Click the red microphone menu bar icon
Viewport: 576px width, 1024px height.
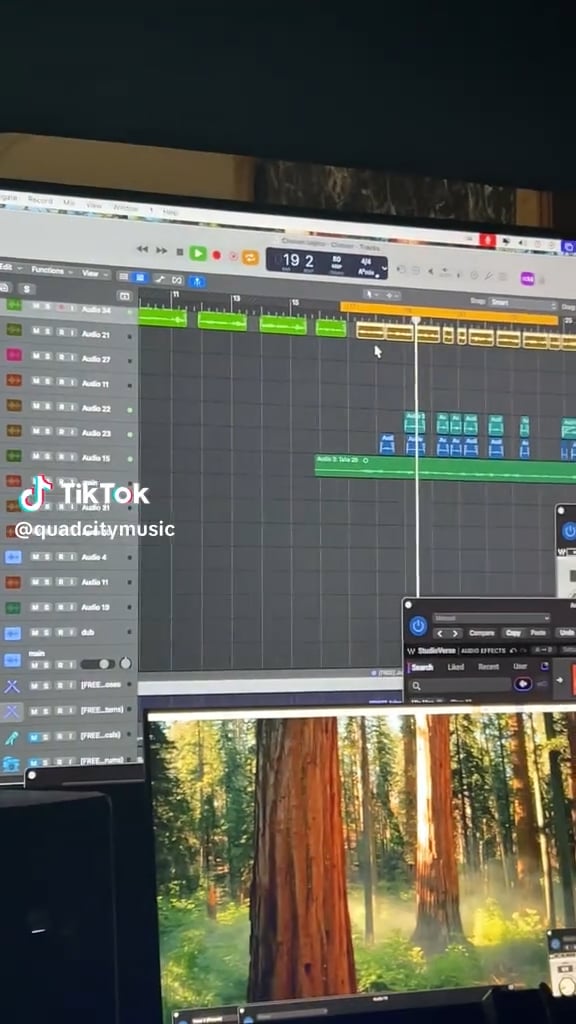[x=487, y=240]
